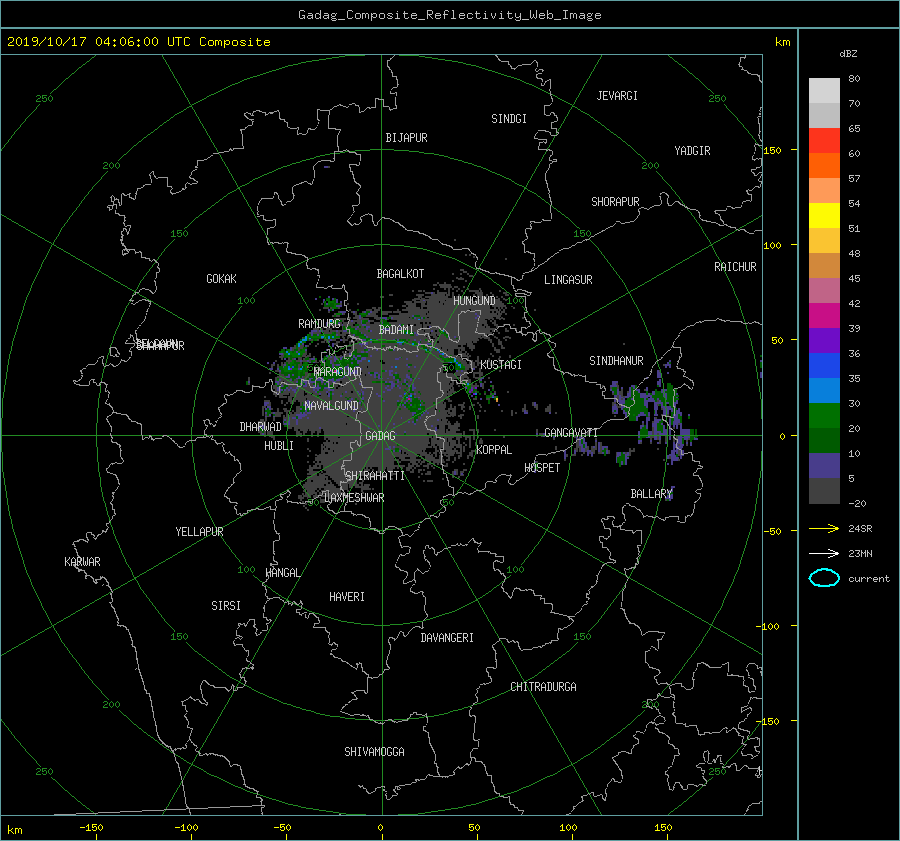Click the SIRSI city label

[x=226, y=606]
